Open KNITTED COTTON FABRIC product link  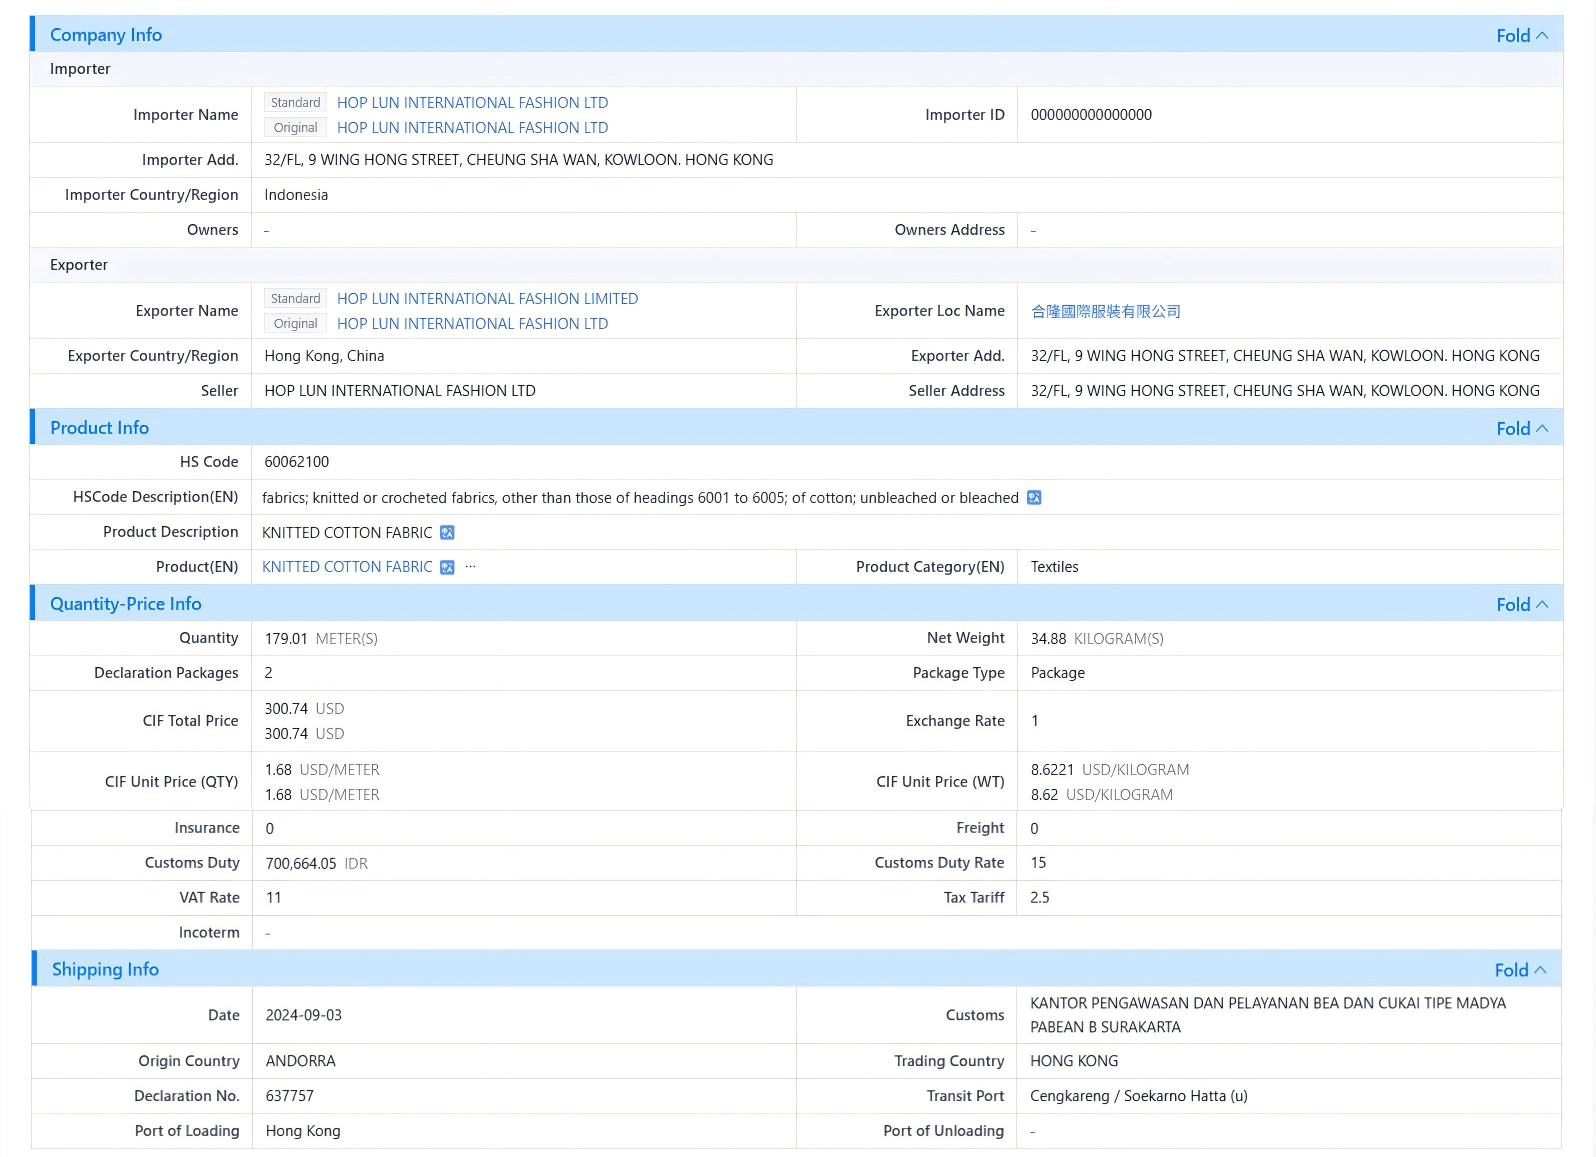pos(347,567)
